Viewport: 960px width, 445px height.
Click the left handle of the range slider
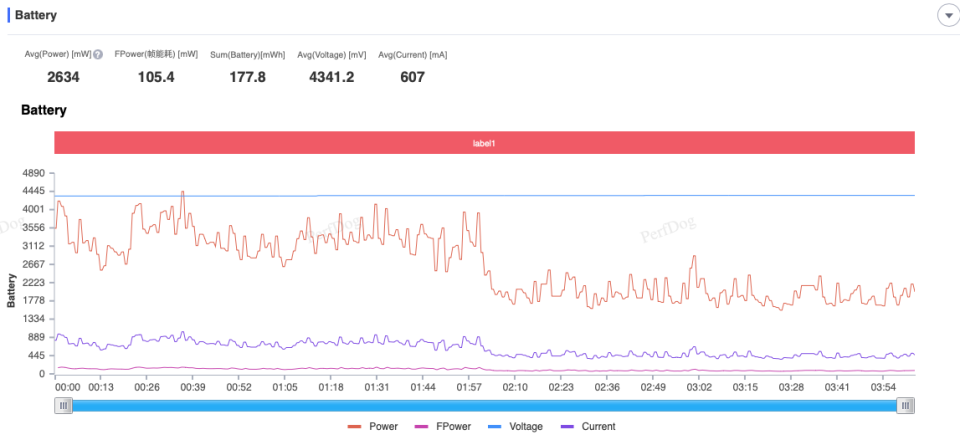point(63,405)
